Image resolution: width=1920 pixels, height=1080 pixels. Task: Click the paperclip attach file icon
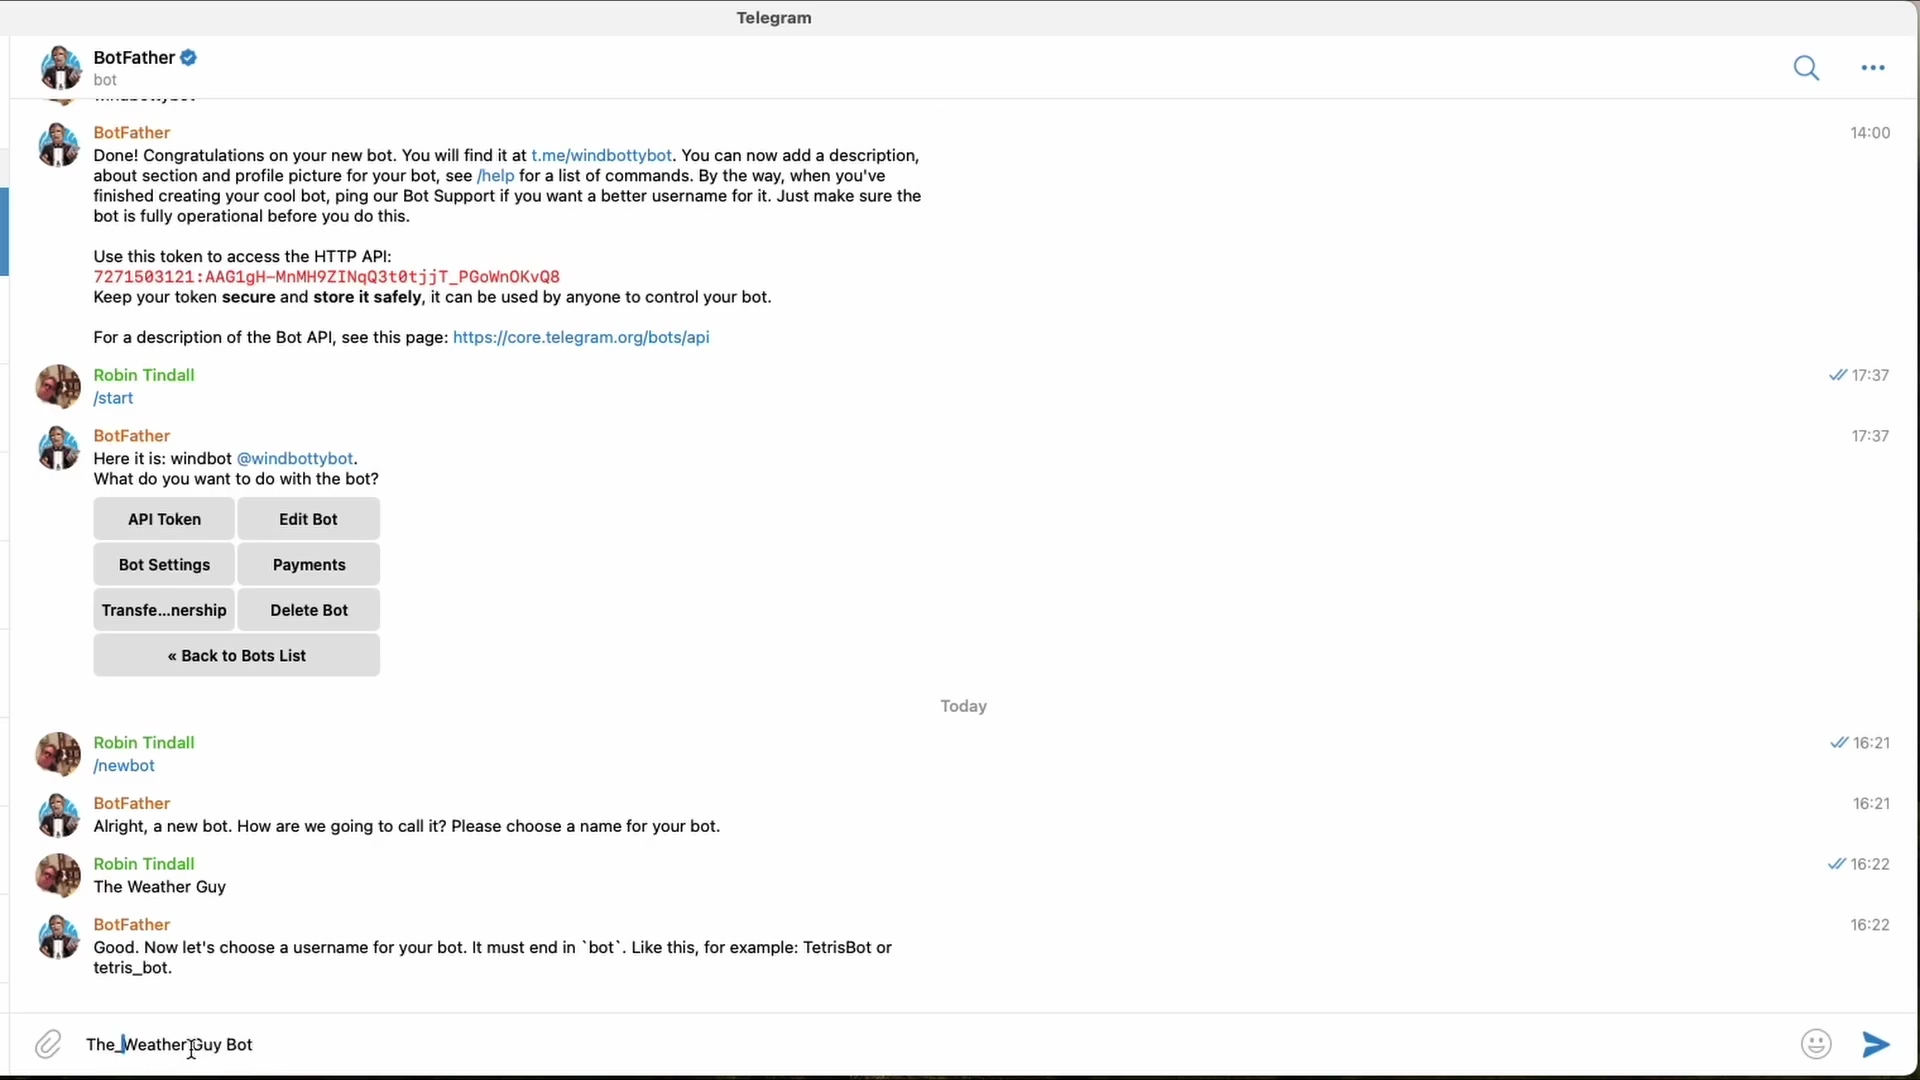click(x=48, y=1044)
